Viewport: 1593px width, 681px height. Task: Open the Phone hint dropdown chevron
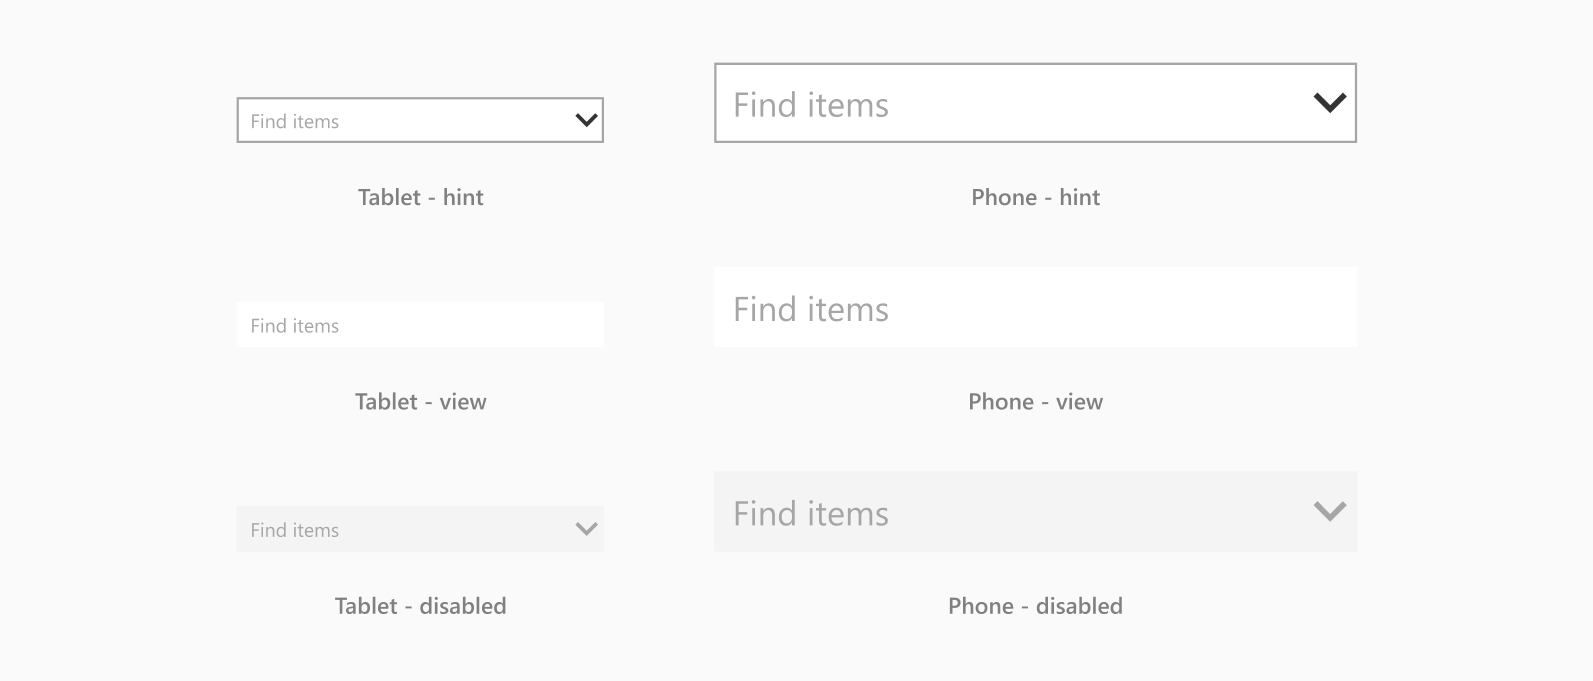1329,103
